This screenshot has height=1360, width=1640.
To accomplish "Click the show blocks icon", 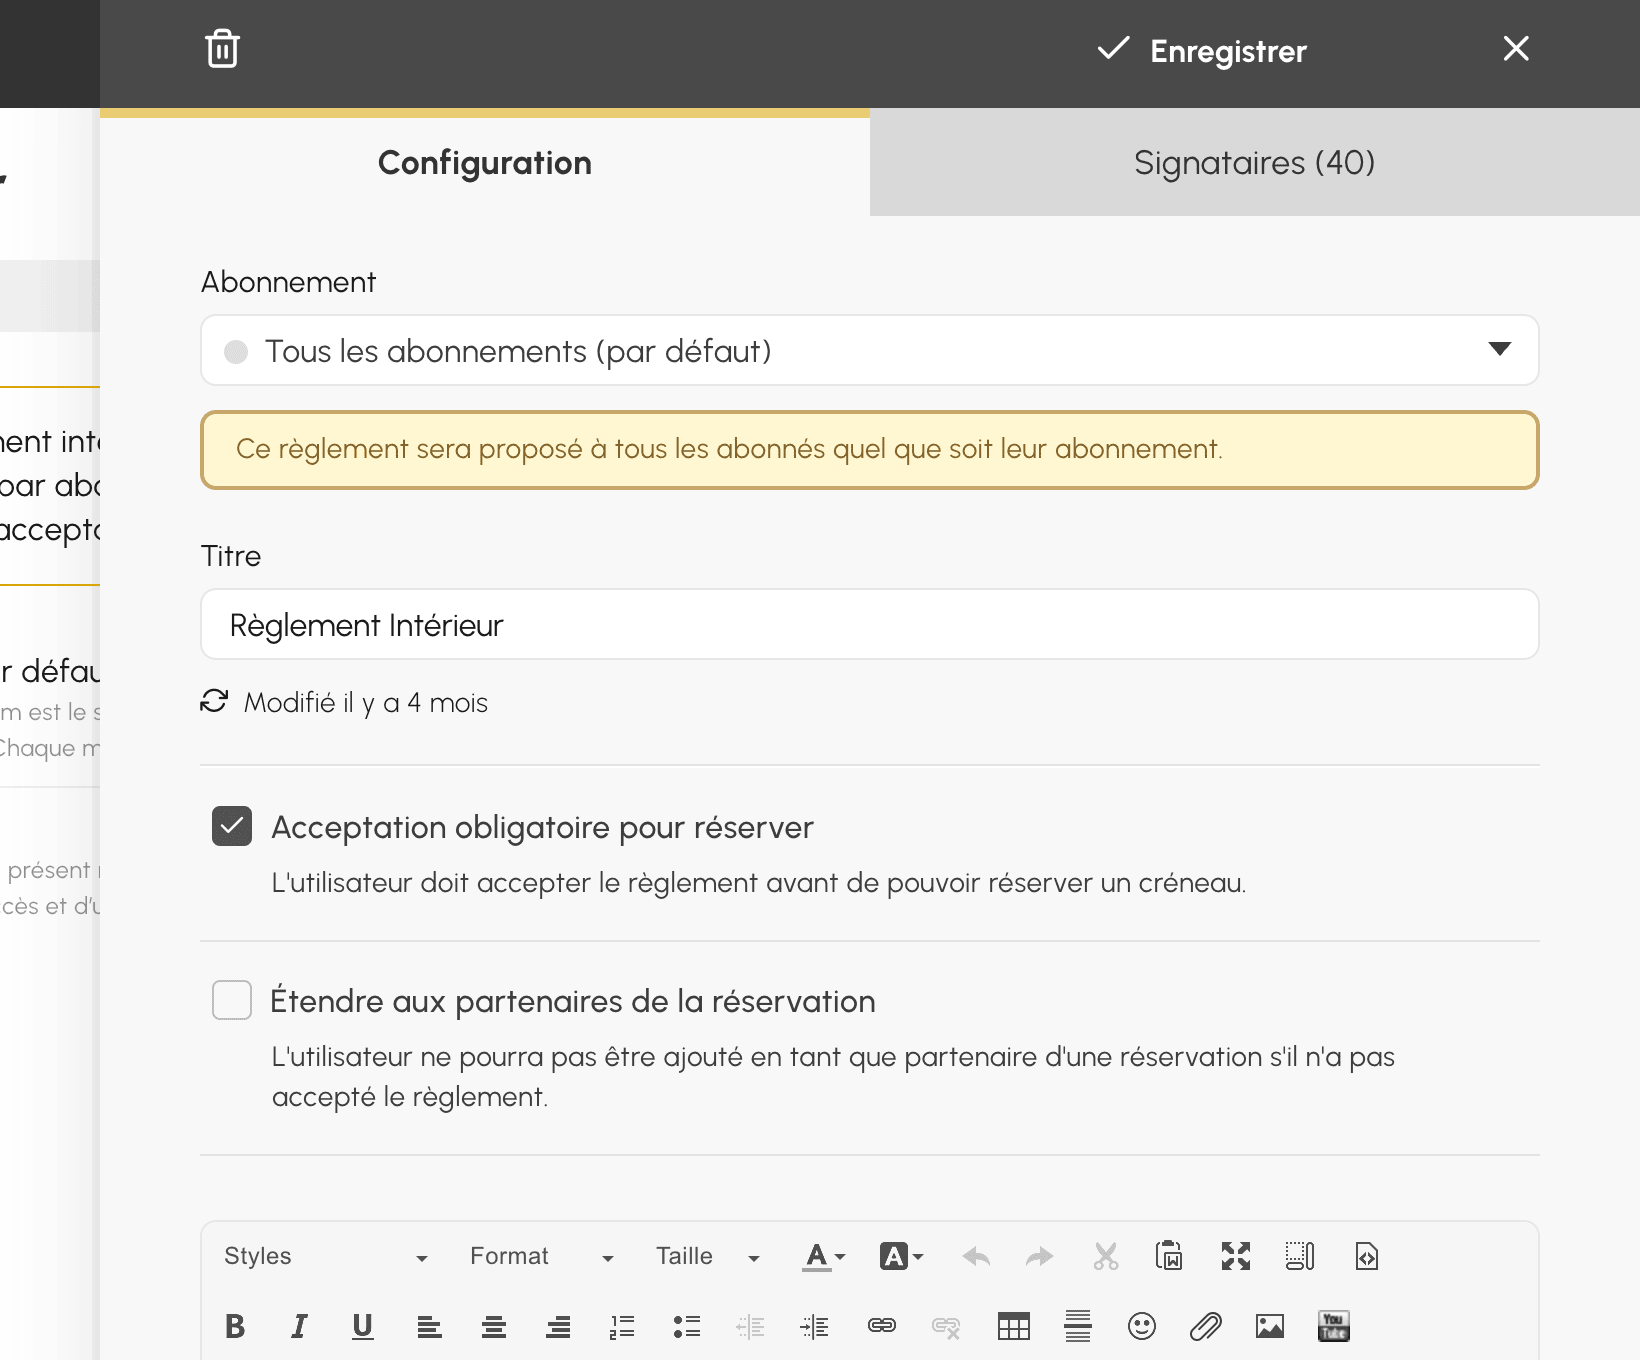I will pyautogui.click(x=1300, y=1256).
